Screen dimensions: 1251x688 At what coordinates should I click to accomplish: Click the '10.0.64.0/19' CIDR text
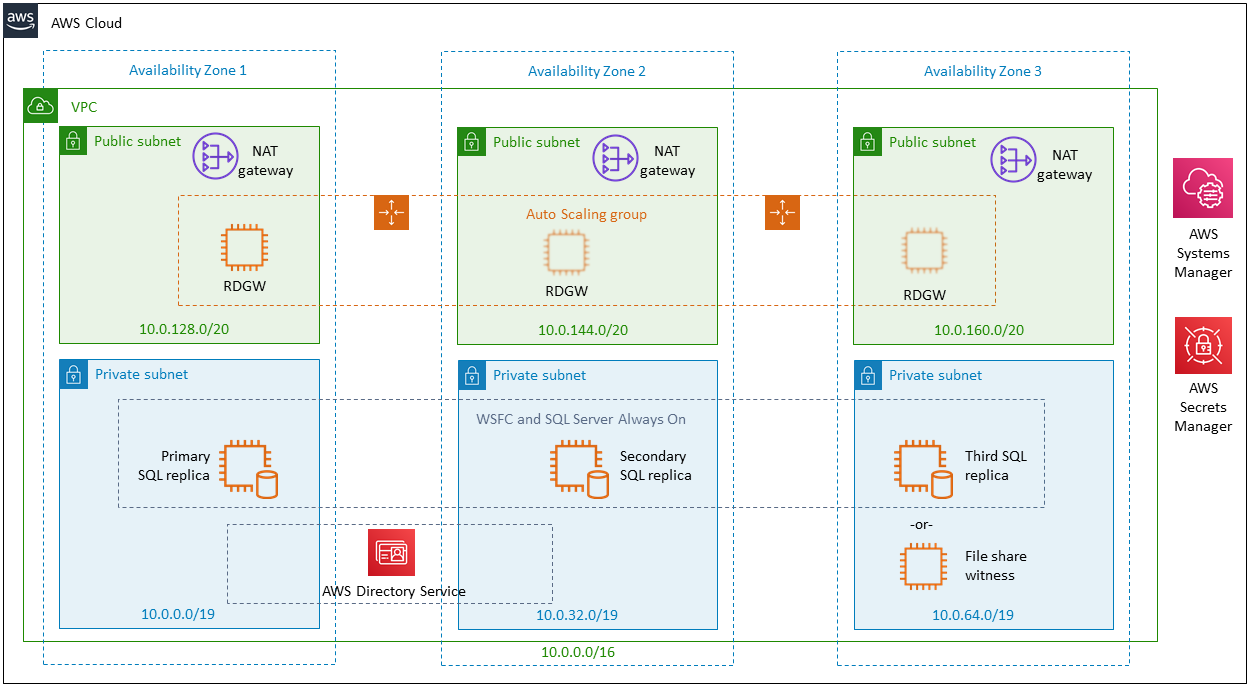[x=973, y=615]
